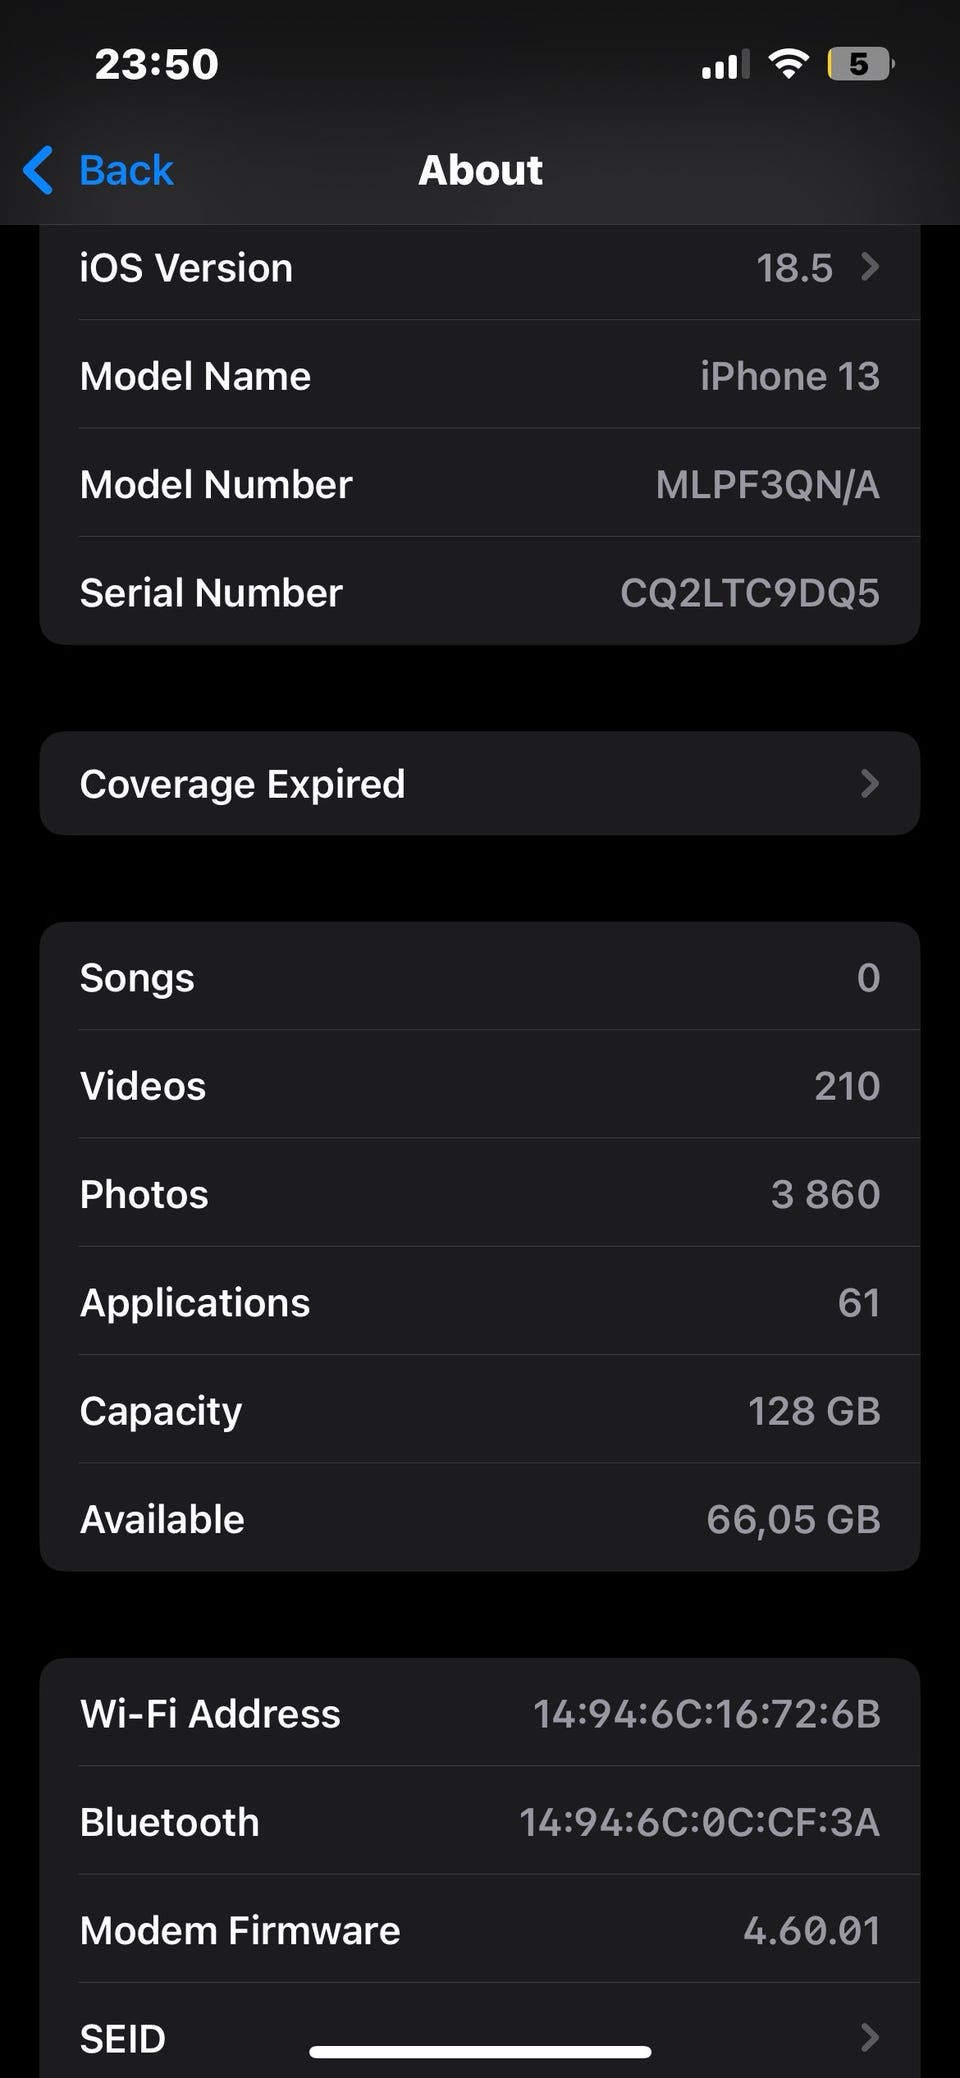Viewport: 960px width, 2078px height.
Task: Tap the Back chevron icon
Action: tap(39, 170)
